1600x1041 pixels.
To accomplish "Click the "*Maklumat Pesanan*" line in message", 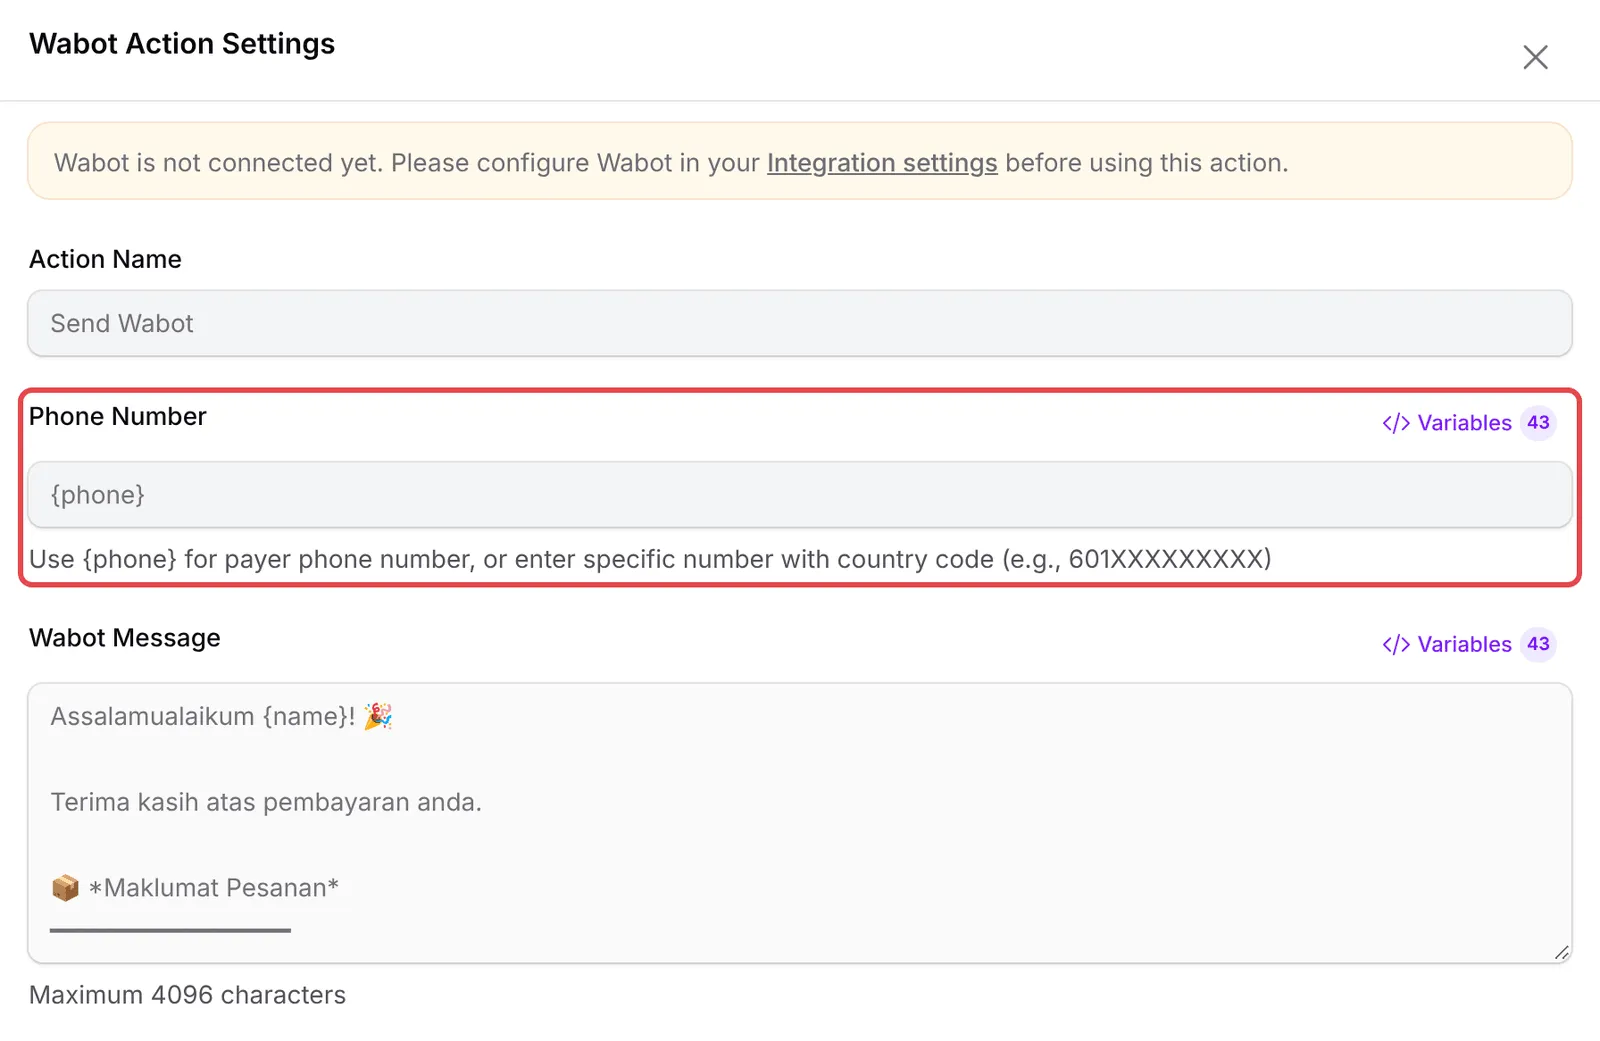I will coord(213,888).
